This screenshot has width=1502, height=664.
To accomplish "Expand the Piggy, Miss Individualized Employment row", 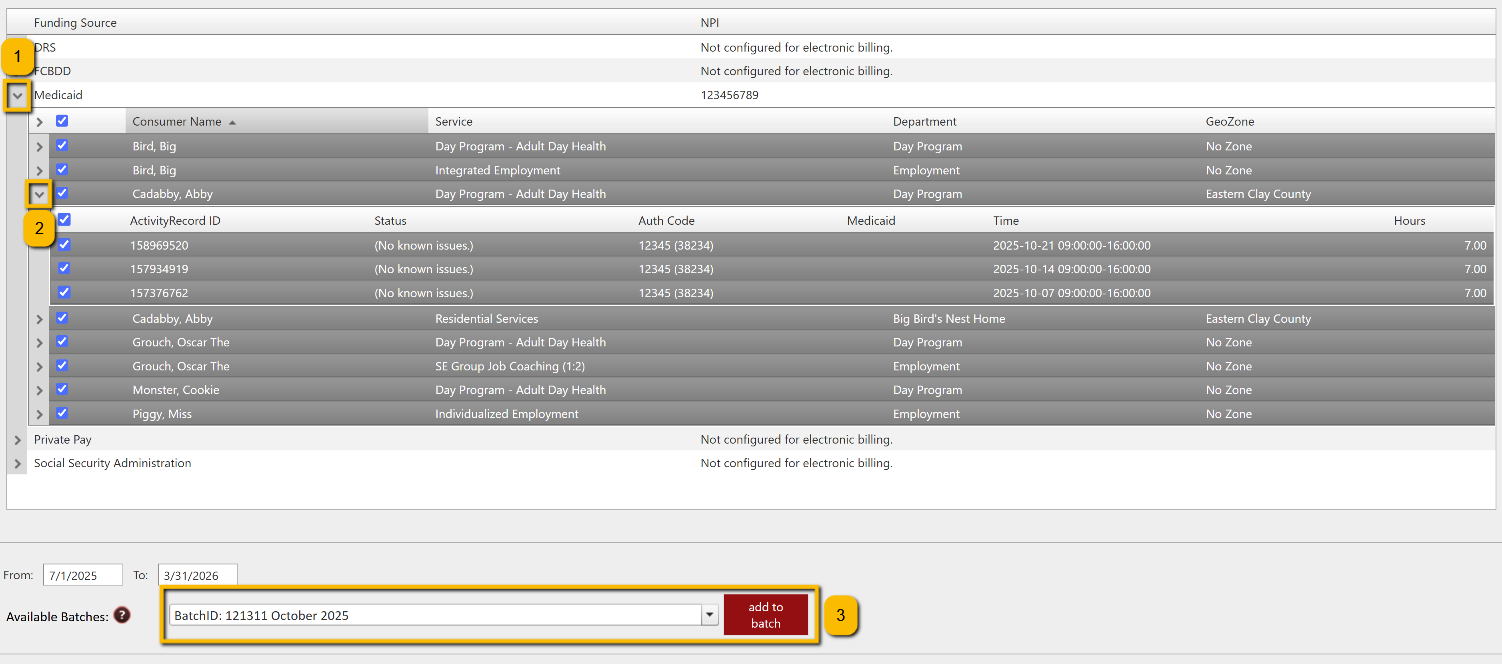I will [40, 414].
